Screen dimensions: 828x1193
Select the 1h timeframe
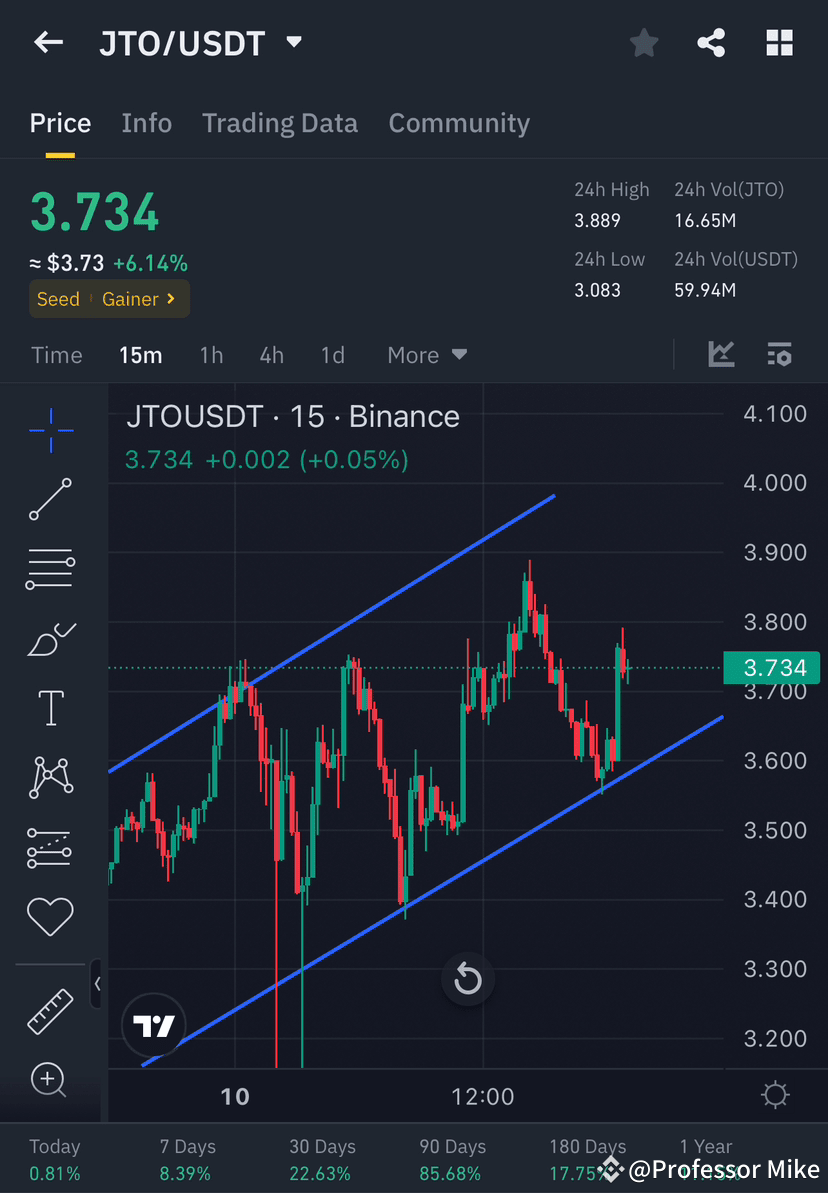click(211, 354)
